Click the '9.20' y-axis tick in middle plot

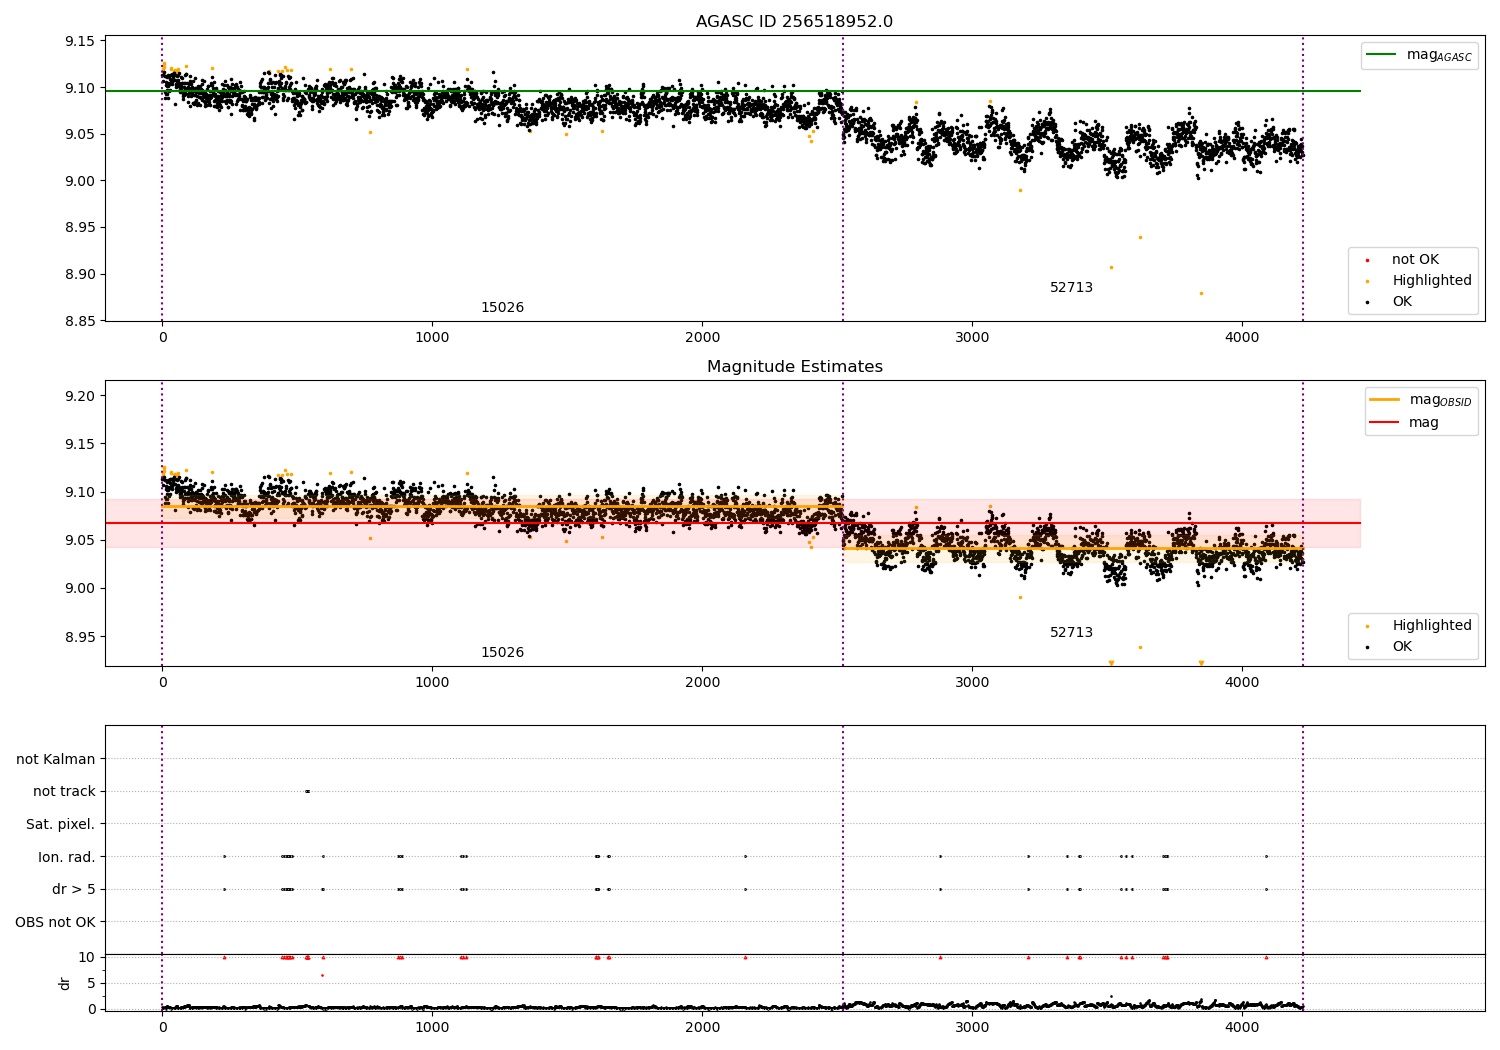click(80, 396)
